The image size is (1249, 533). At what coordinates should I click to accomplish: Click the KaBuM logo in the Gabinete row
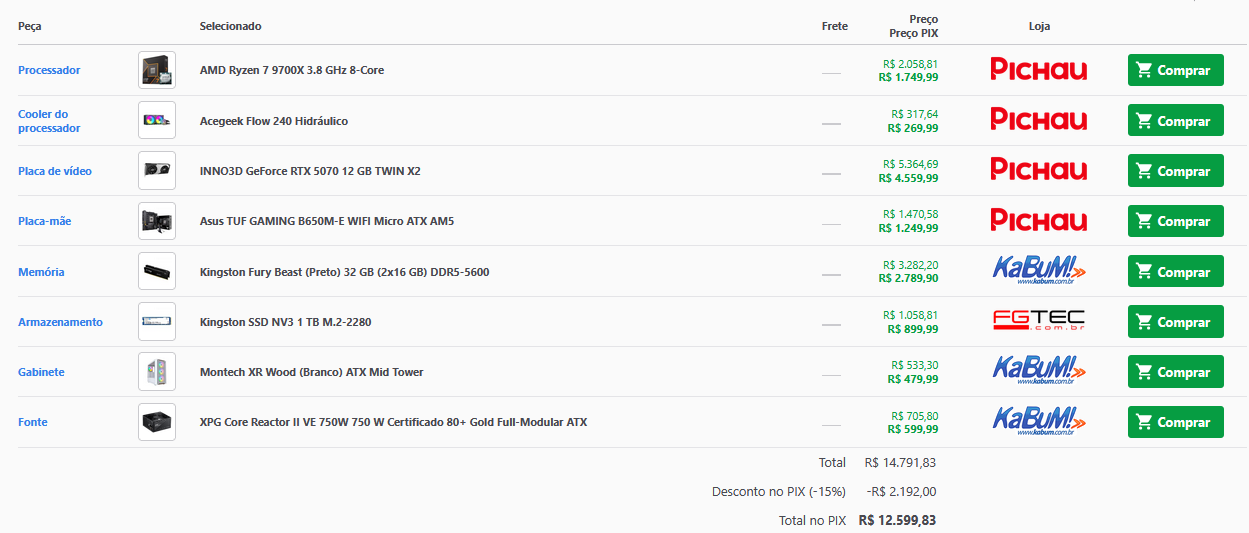coord(1038,371)
